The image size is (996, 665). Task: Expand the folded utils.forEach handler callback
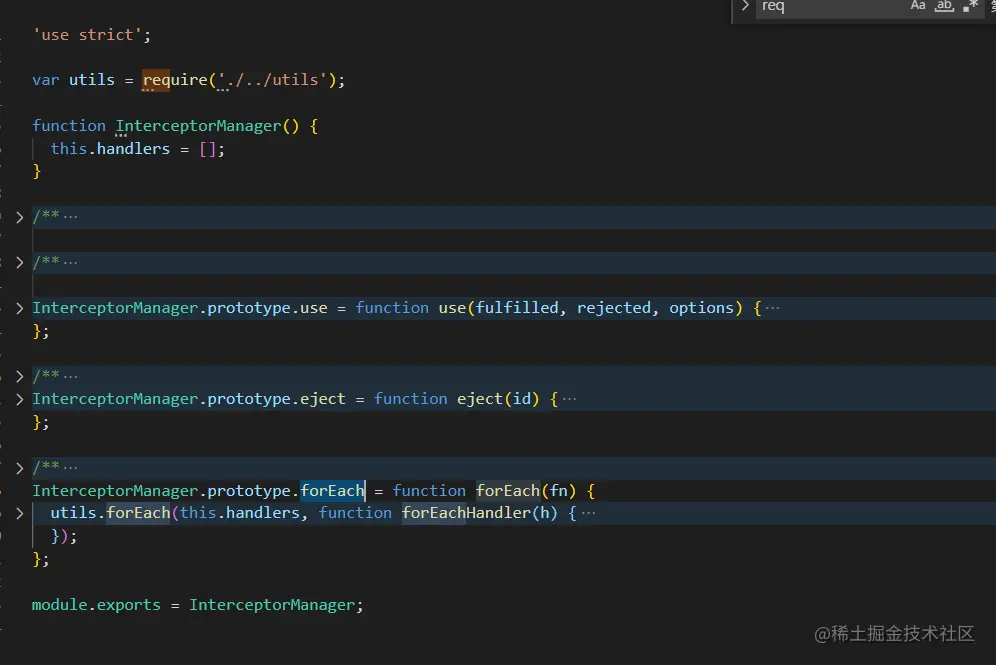point(20,513)
